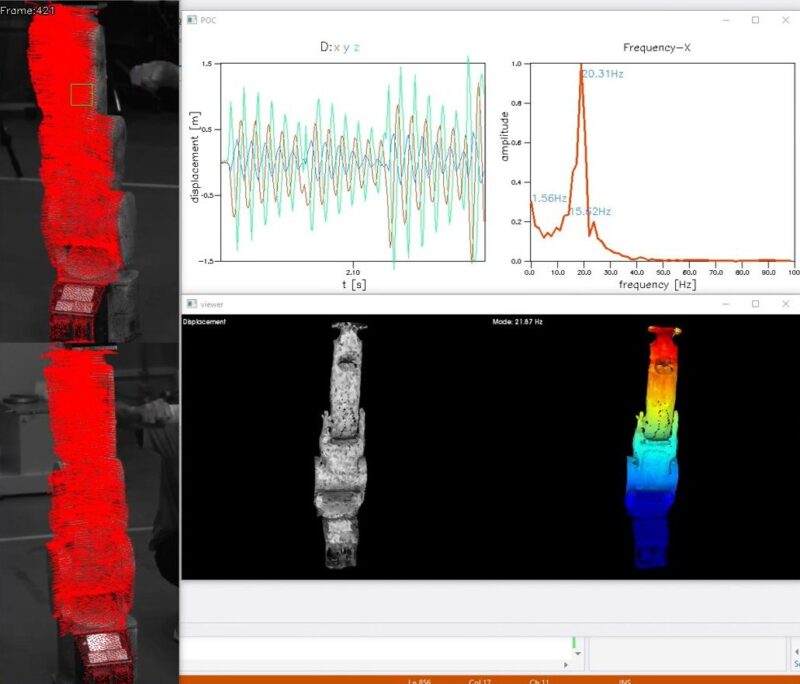Click the POC window title bar icon
Viewport: 800px width, 684px height.
point(192,20)
